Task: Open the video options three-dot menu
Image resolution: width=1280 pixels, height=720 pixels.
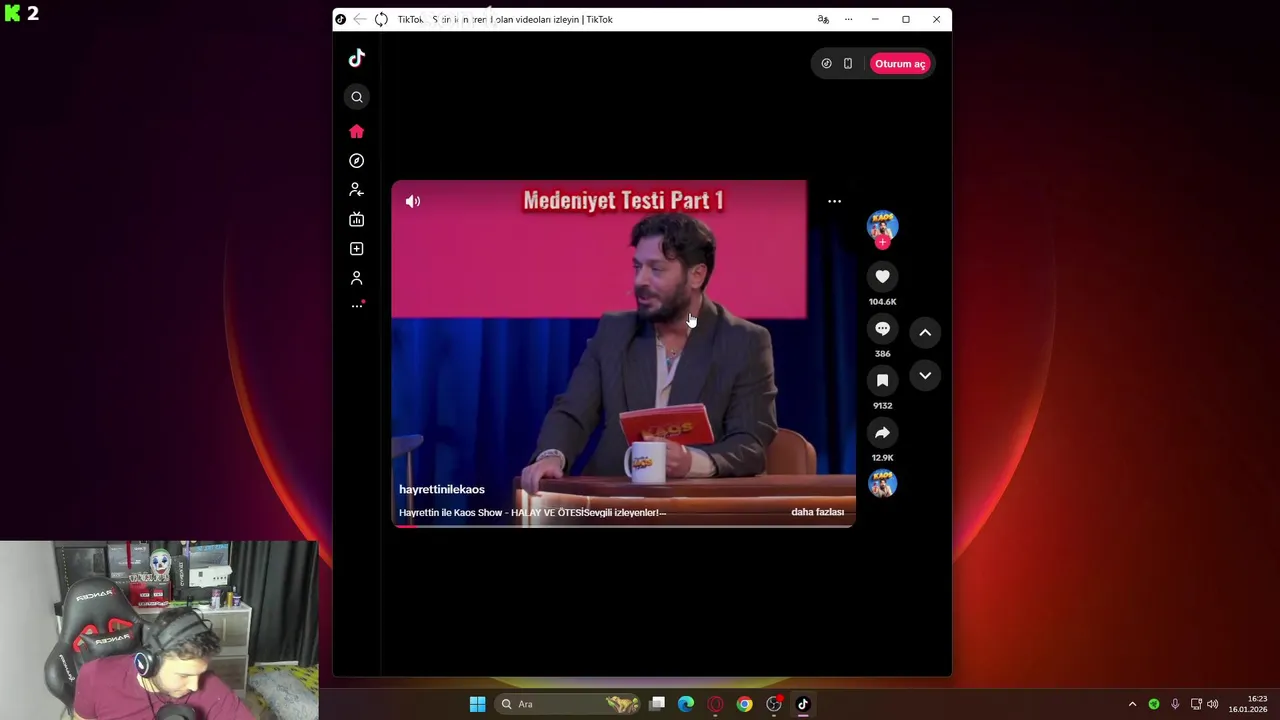Action: [x=835, y=201]
